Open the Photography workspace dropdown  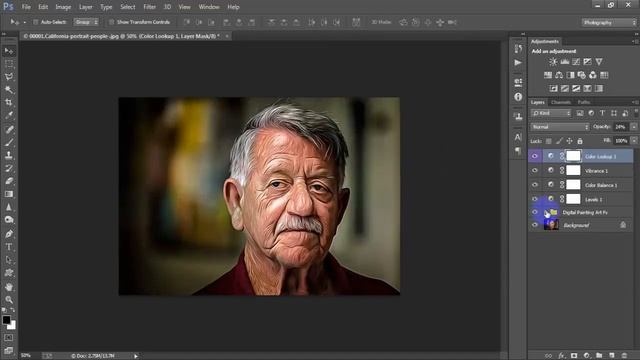(609, 22)
